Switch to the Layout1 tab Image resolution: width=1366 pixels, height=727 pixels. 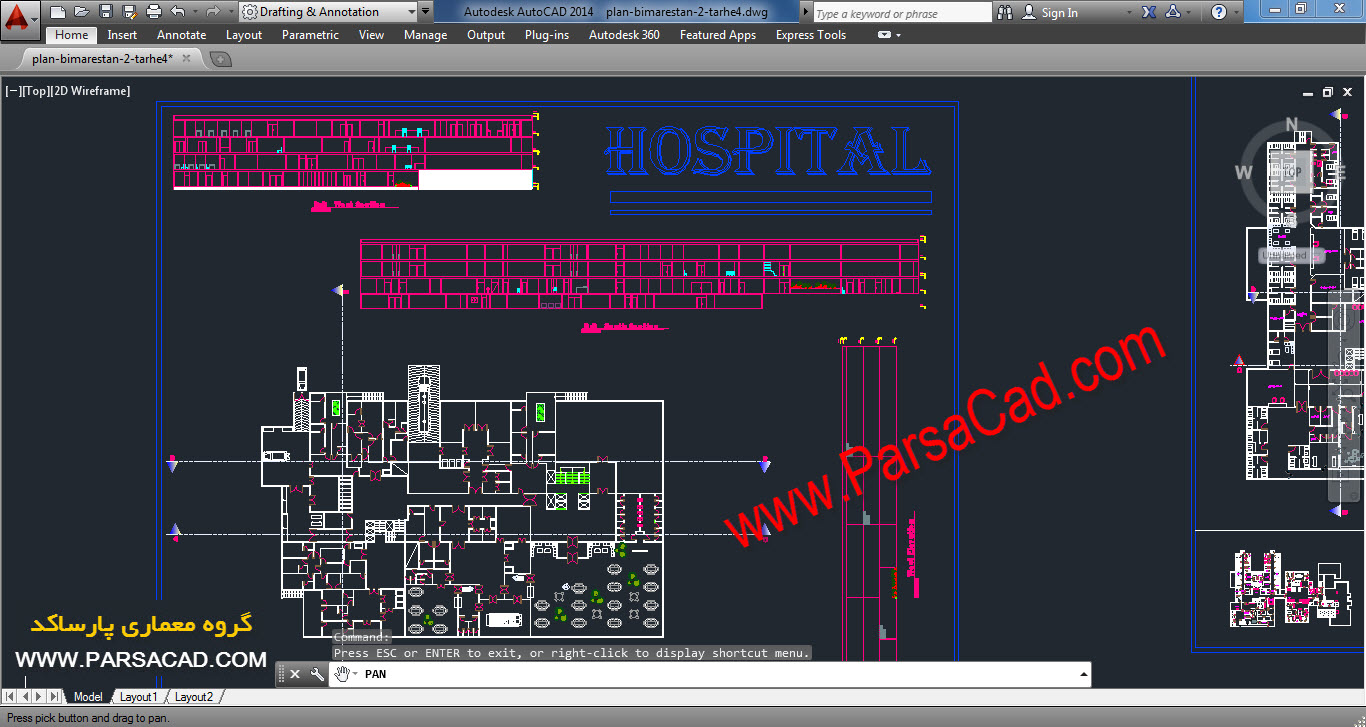tap(139, 697)
